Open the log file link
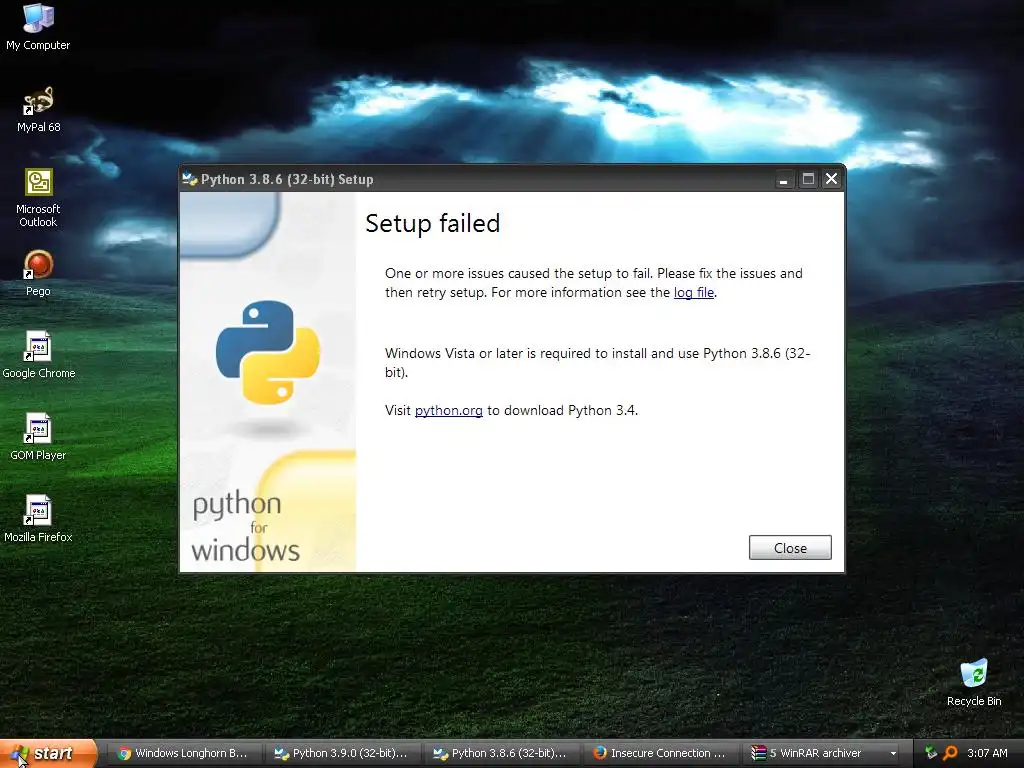Image resolution: width=1024 pixels, height=768 pixels. pos(694,293)
